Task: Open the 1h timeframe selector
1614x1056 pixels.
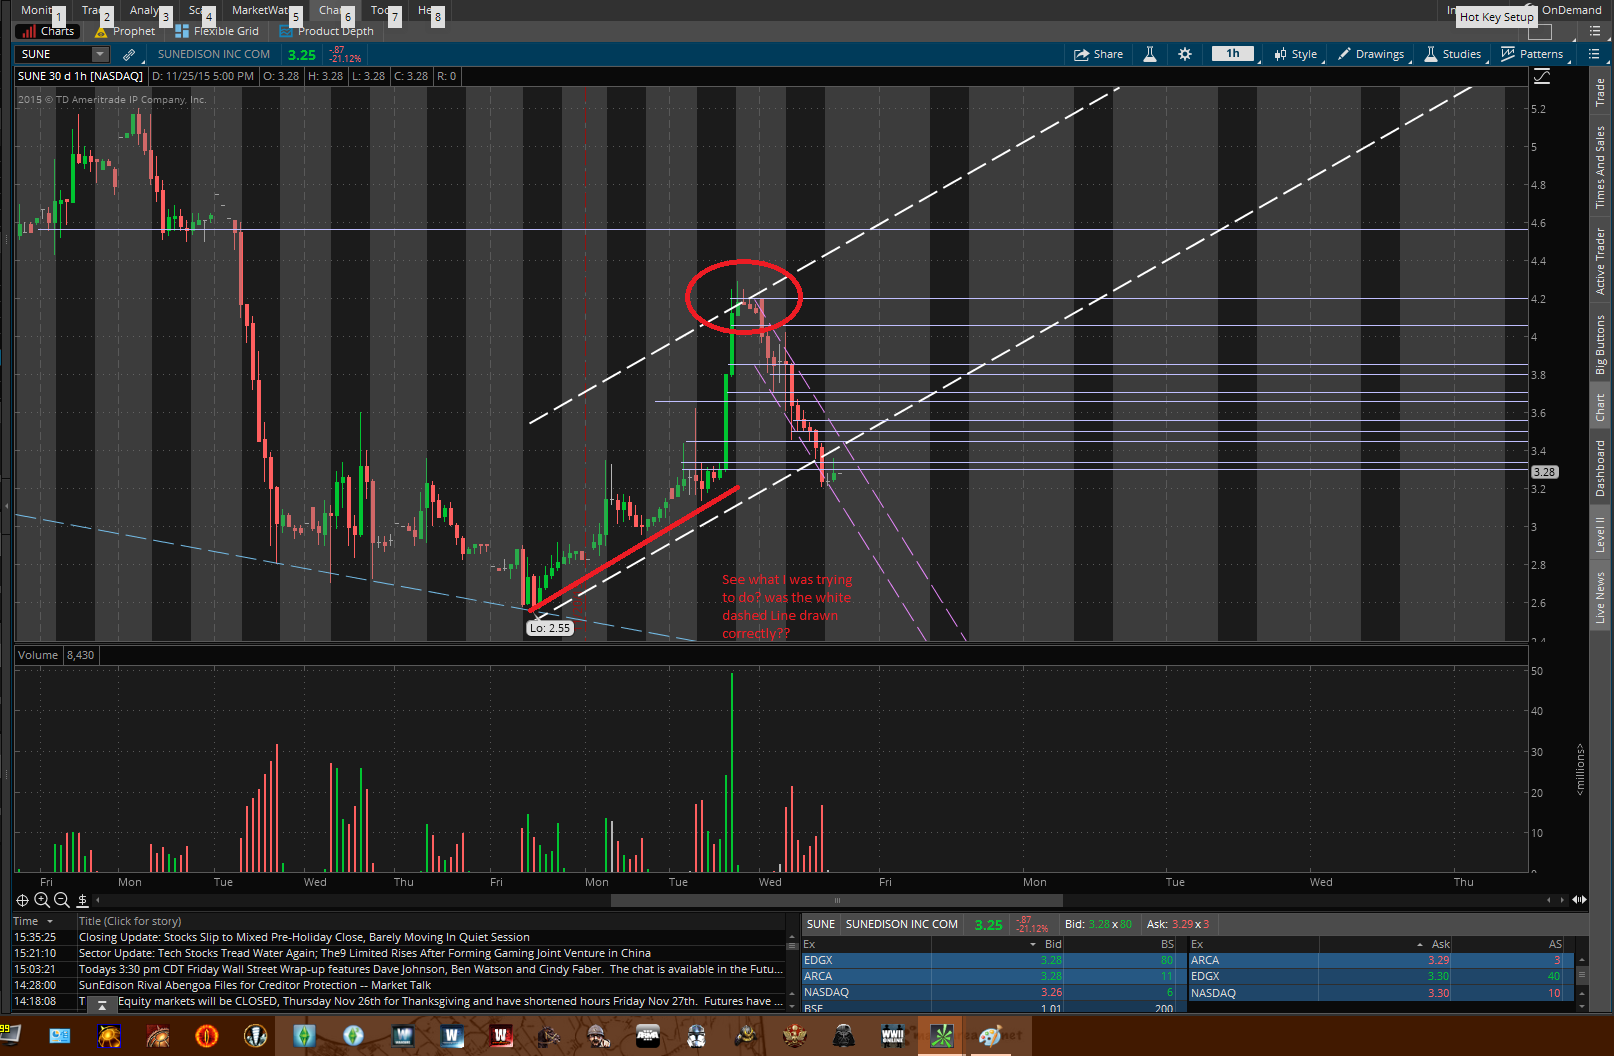Action: pyautogui.click(x=1233, y=54)
